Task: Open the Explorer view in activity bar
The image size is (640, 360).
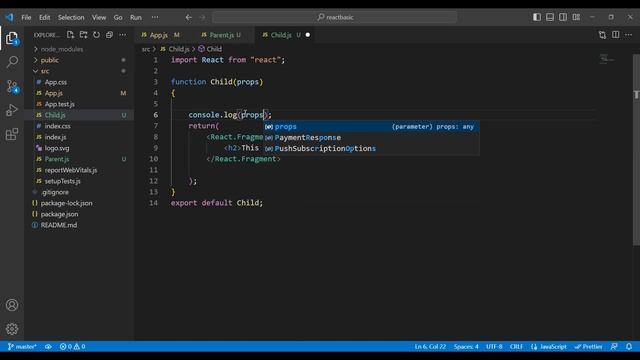Action: click(x=12, y=38)
